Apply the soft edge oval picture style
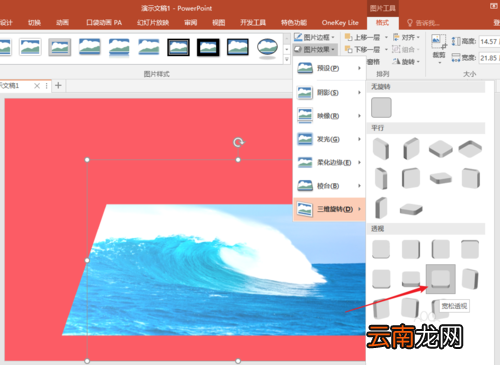The image size is (500, 365). click(x=267, y=47)
